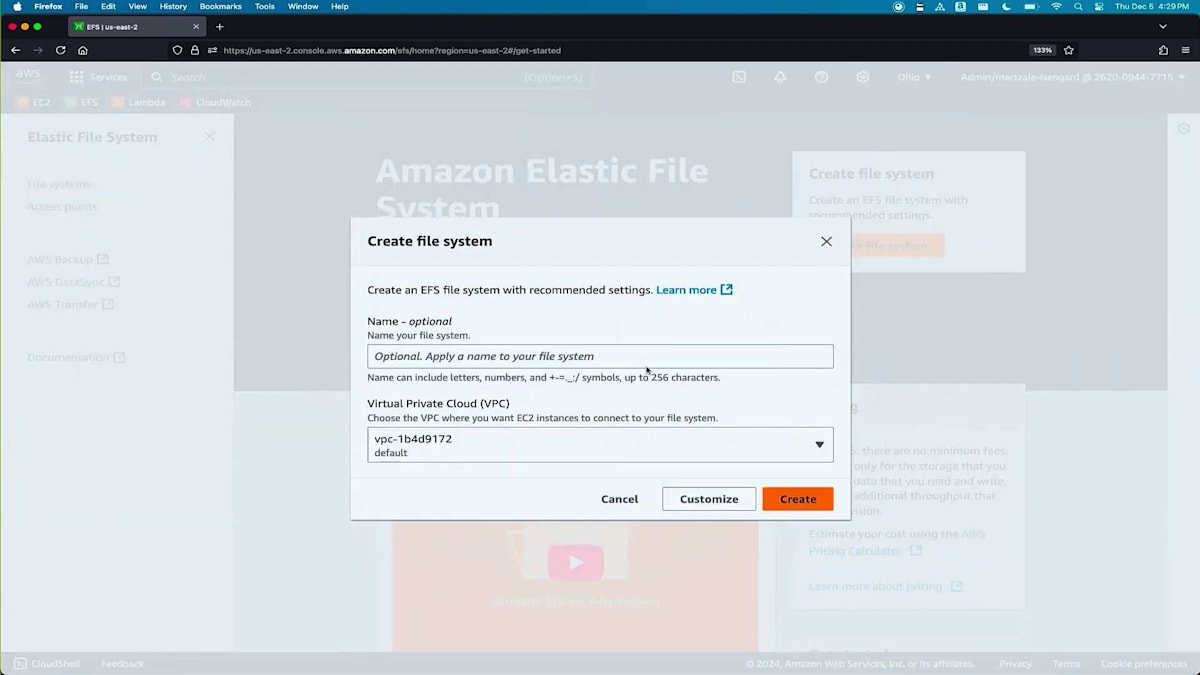Open the macOS Control Center icon

tap(1099, 6)
